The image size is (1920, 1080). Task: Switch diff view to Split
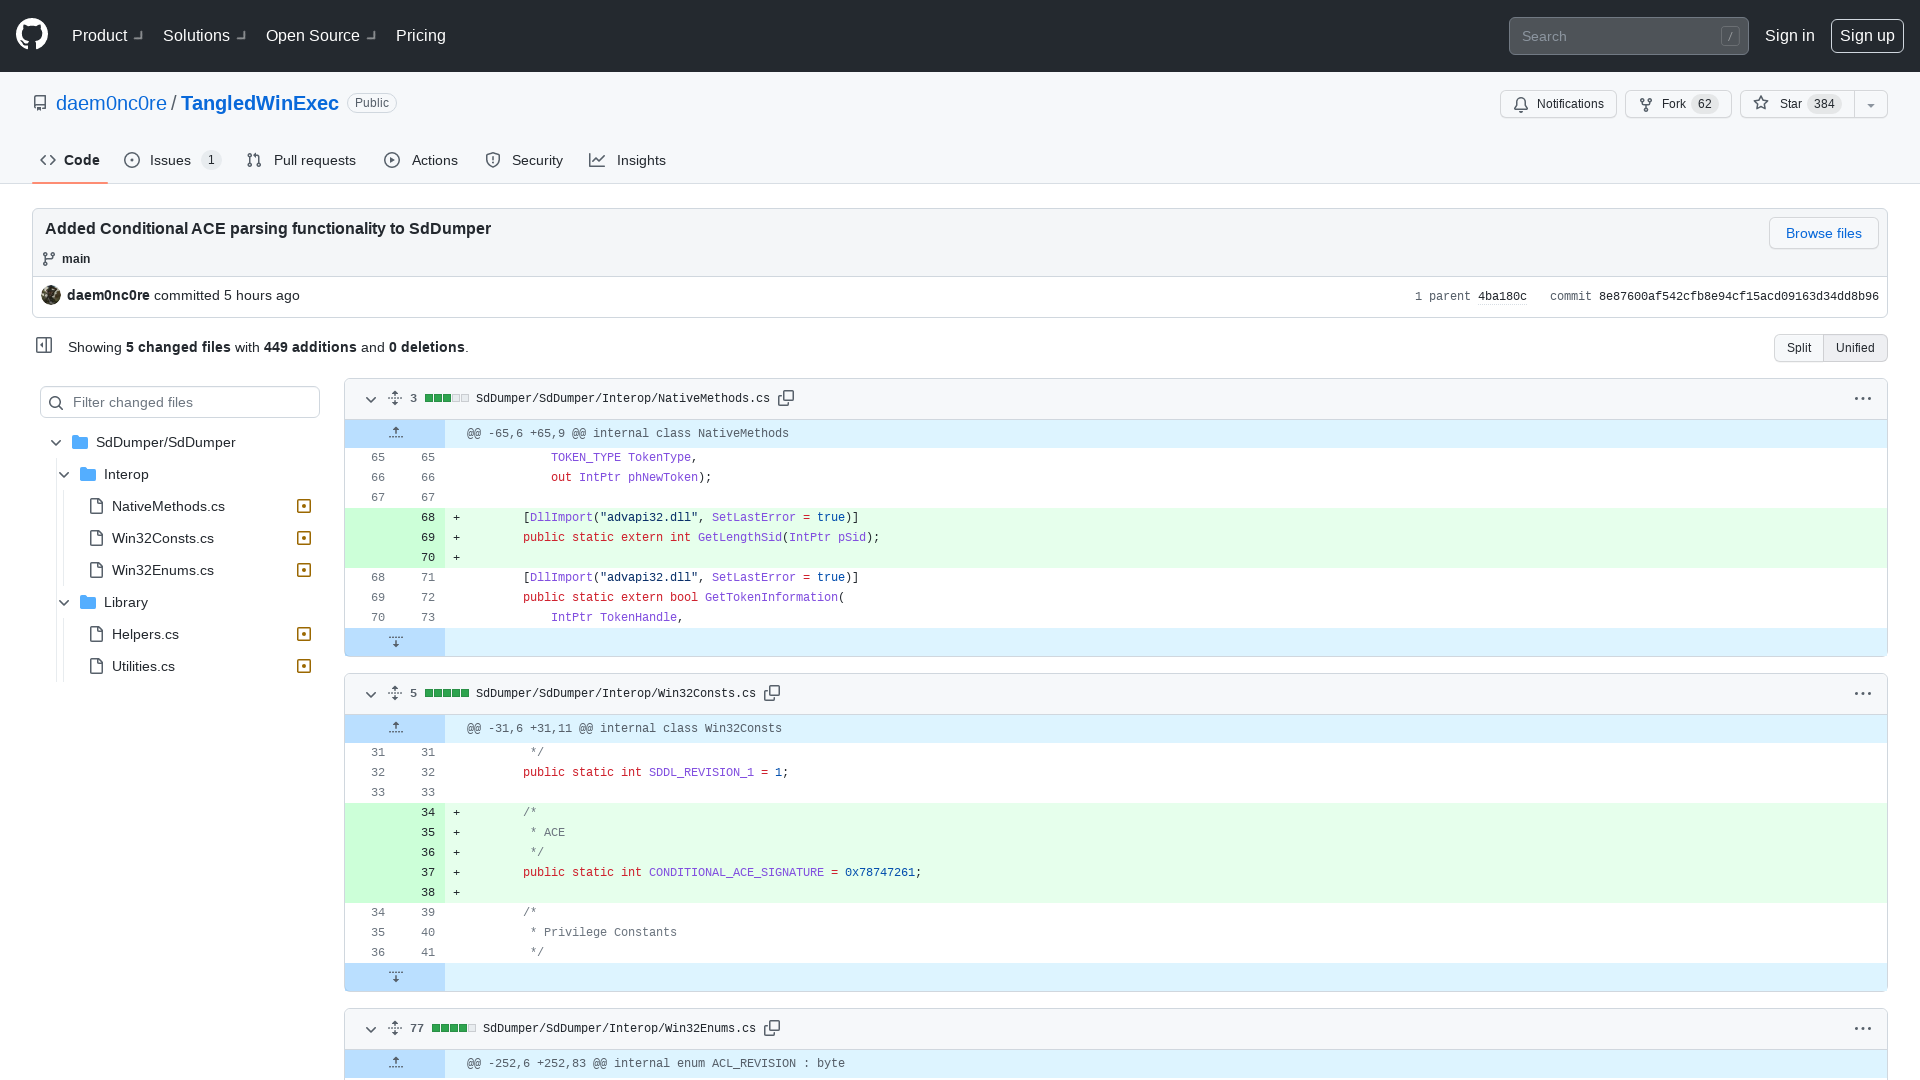pyautogui.click(x=1798, y=348)
